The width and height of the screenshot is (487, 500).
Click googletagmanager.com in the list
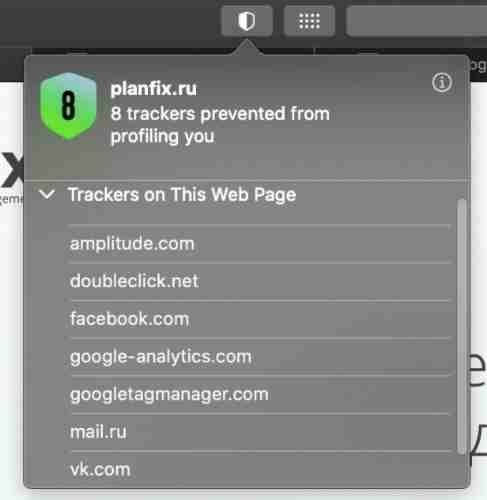pyautogui.click(x=260, y=395)
